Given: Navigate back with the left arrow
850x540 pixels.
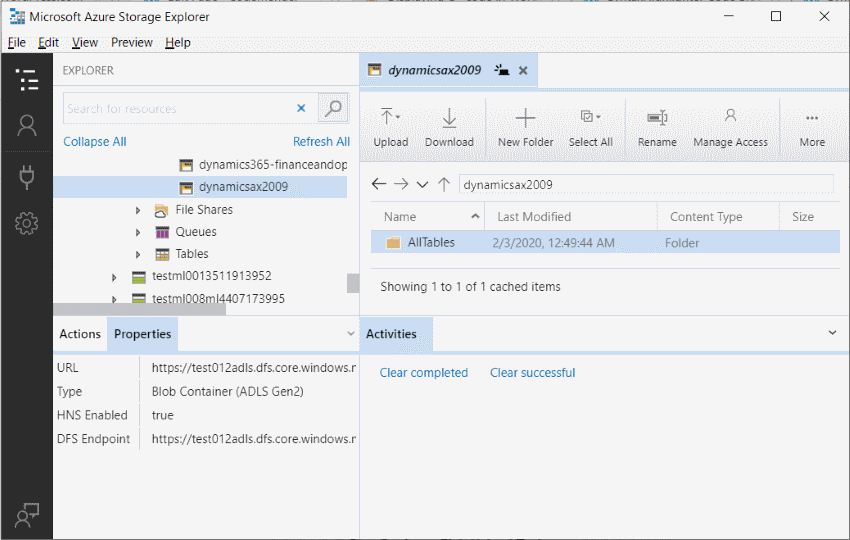Looking at the screenshot, I should click(379, 184).
